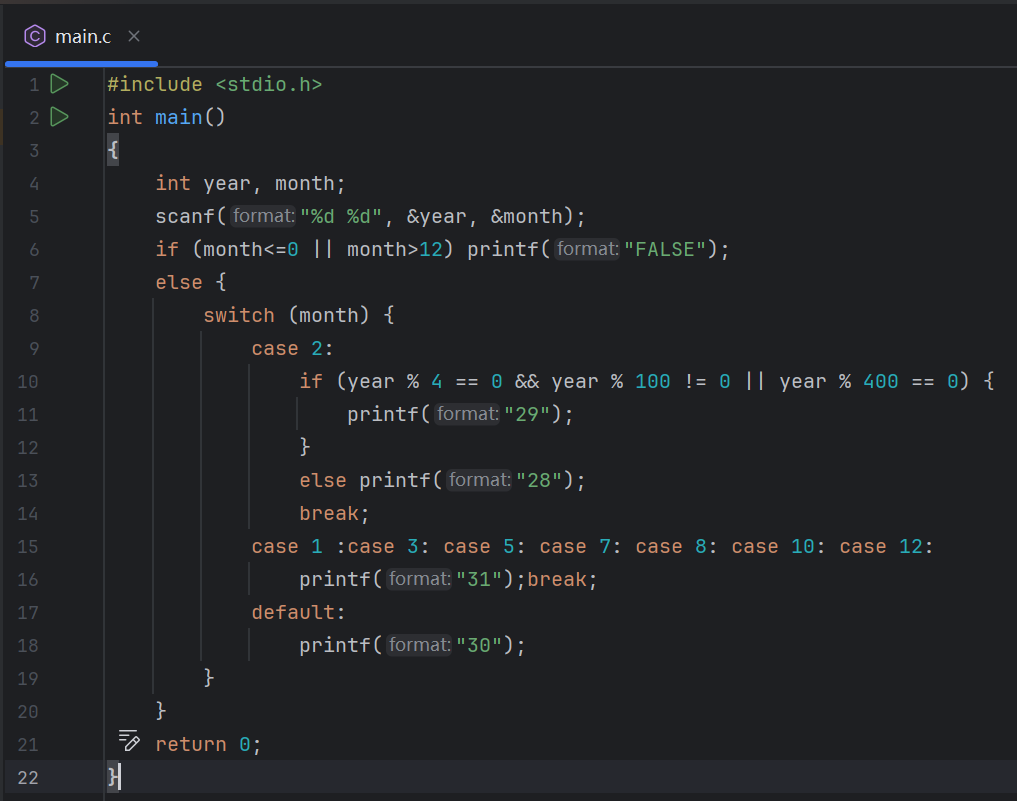Click the pencil edit icon on line 21

pos(129,740)
